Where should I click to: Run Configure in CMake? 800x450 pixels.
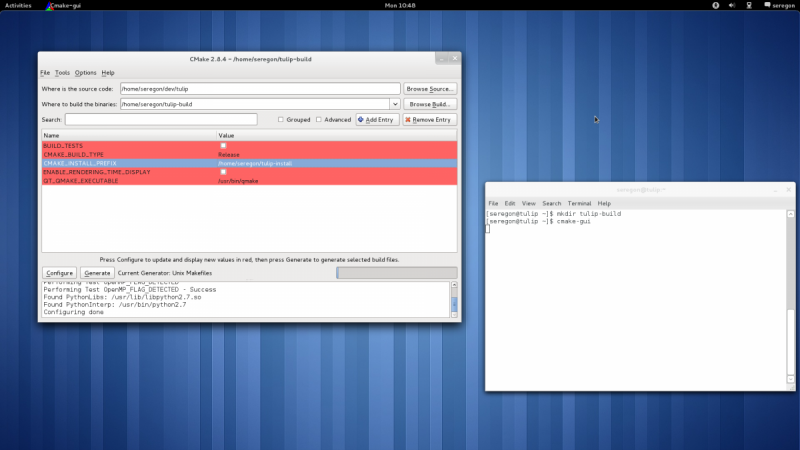(59, 273)
